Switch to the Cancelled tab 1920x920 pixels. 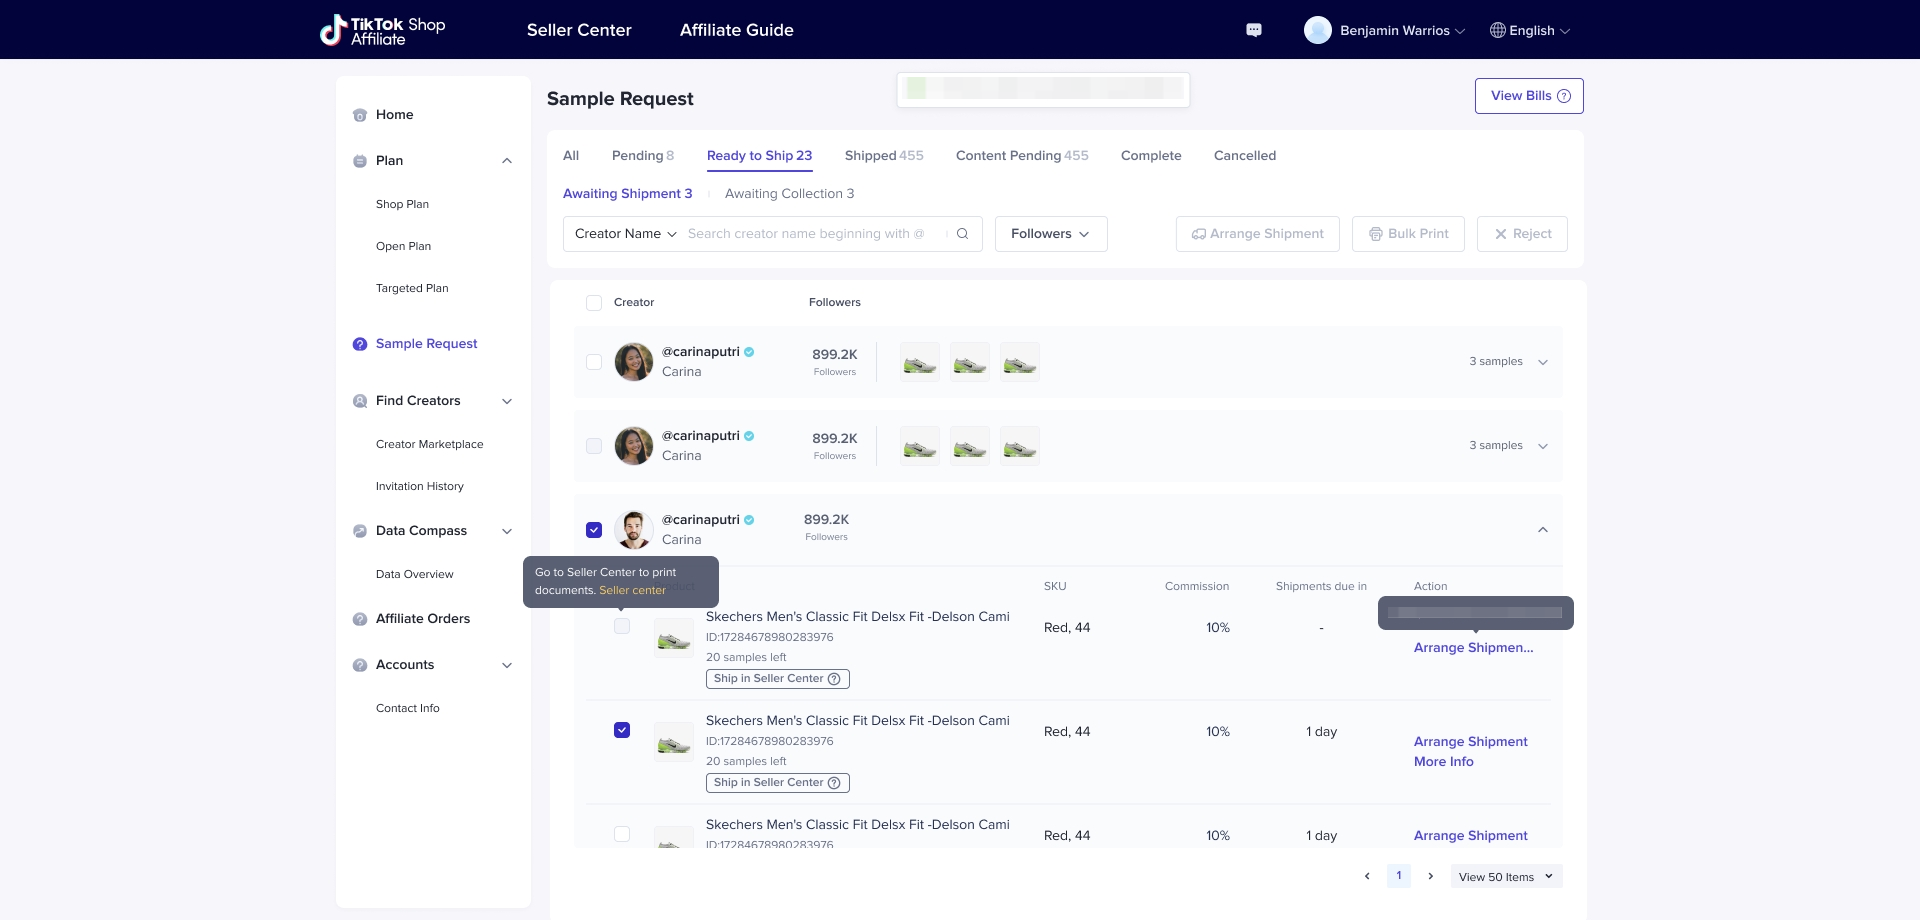pos(1245,156)
